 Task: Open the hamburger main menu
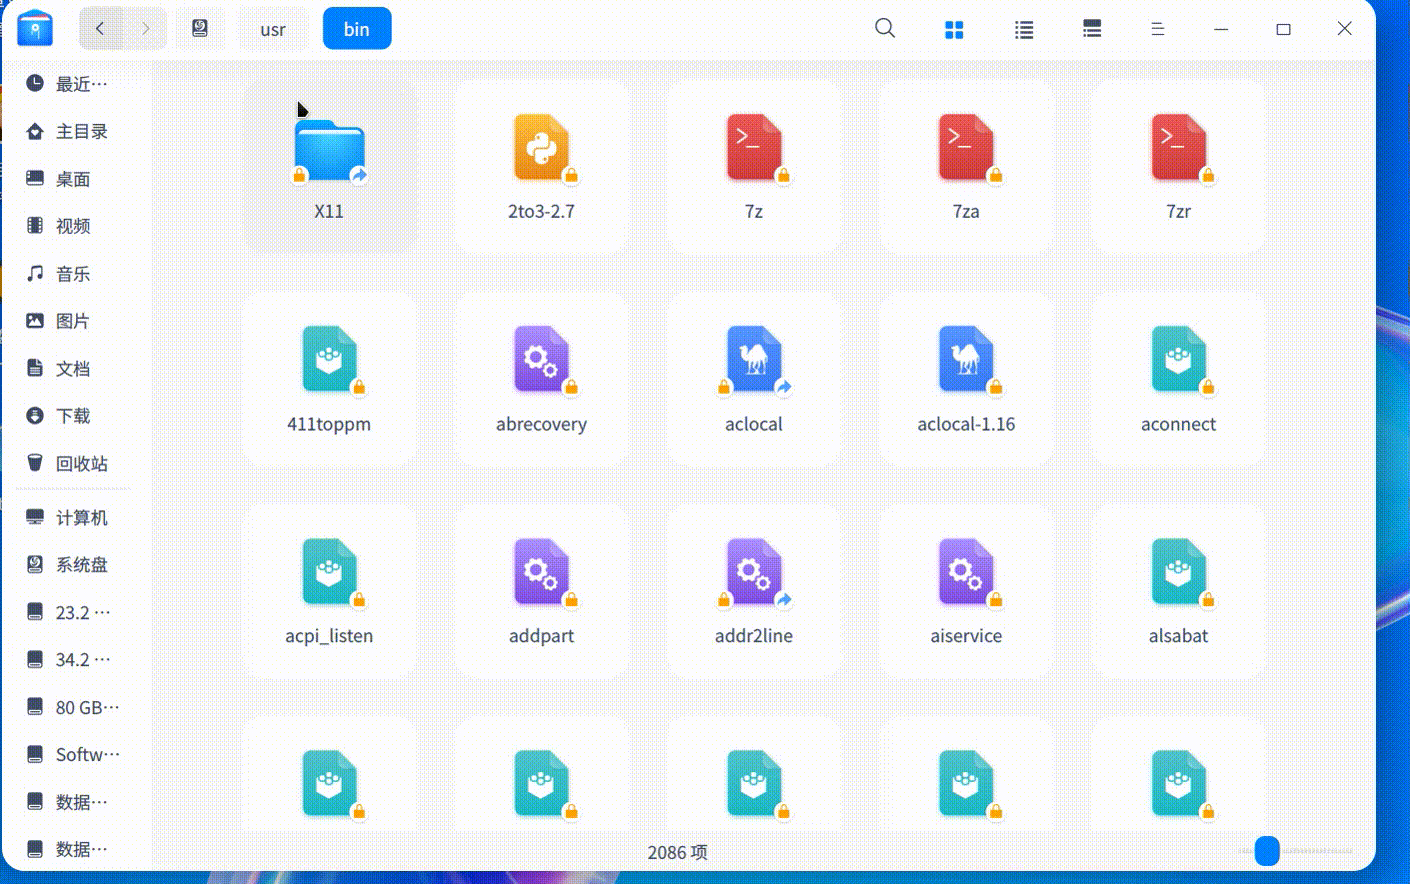tap(1157, 30)
